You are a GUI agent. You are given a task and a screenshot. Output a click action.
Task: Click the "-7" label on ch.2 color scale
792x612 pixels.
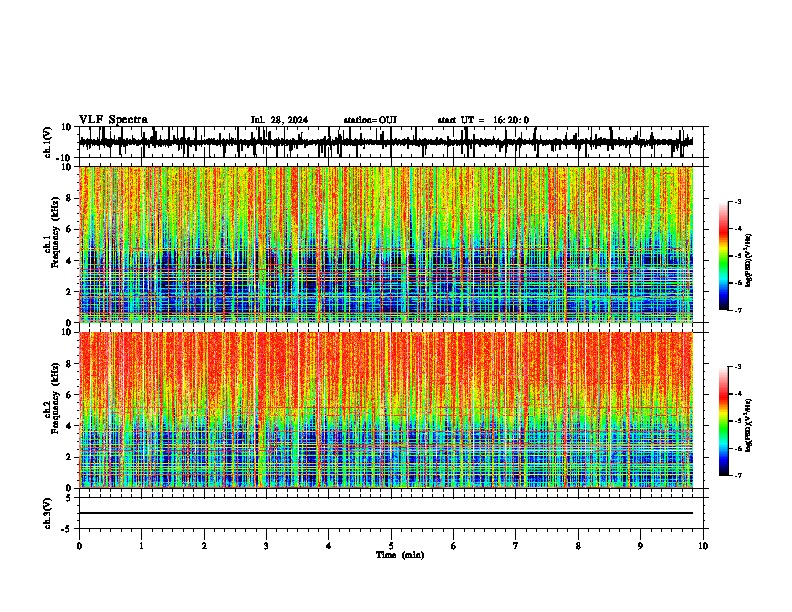(738, 475)
